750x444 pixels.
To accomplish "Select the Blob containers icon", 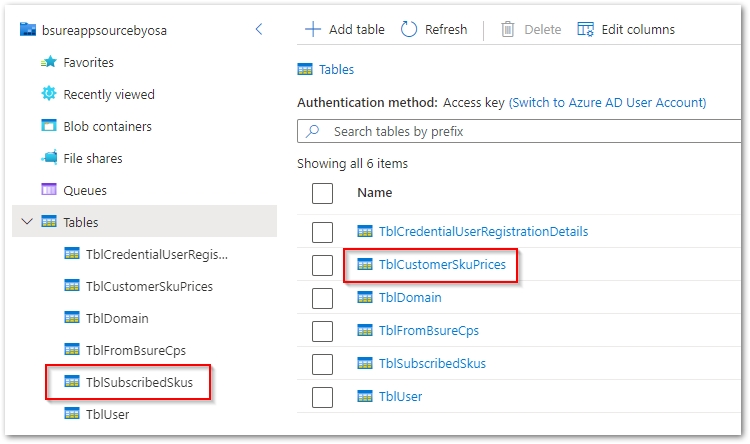I will pyautogui.click(x=48, y=126).
